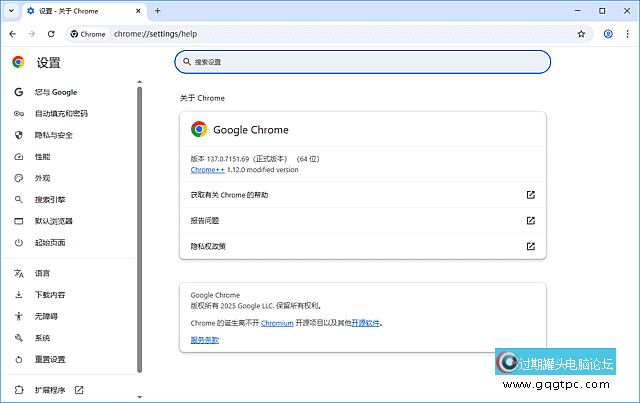Open the 报告问题 row
This screenshot has height=403, width=640.
(362, 220)
